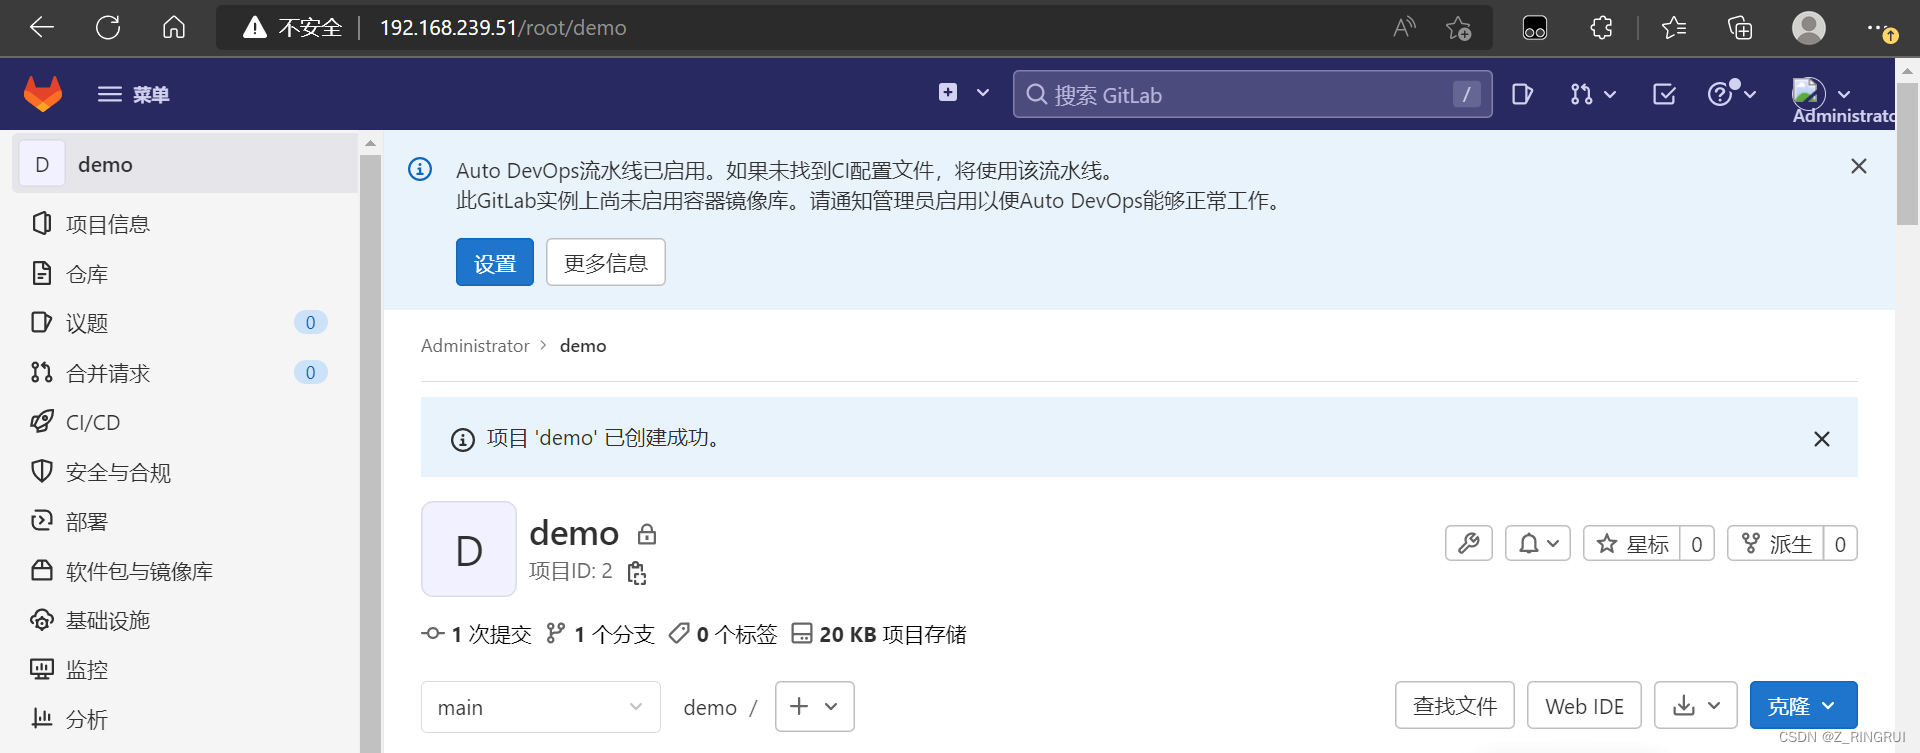Open the browser collections icon
The width and height of the screenshot is (1920, 753).
pos(1740,27)
